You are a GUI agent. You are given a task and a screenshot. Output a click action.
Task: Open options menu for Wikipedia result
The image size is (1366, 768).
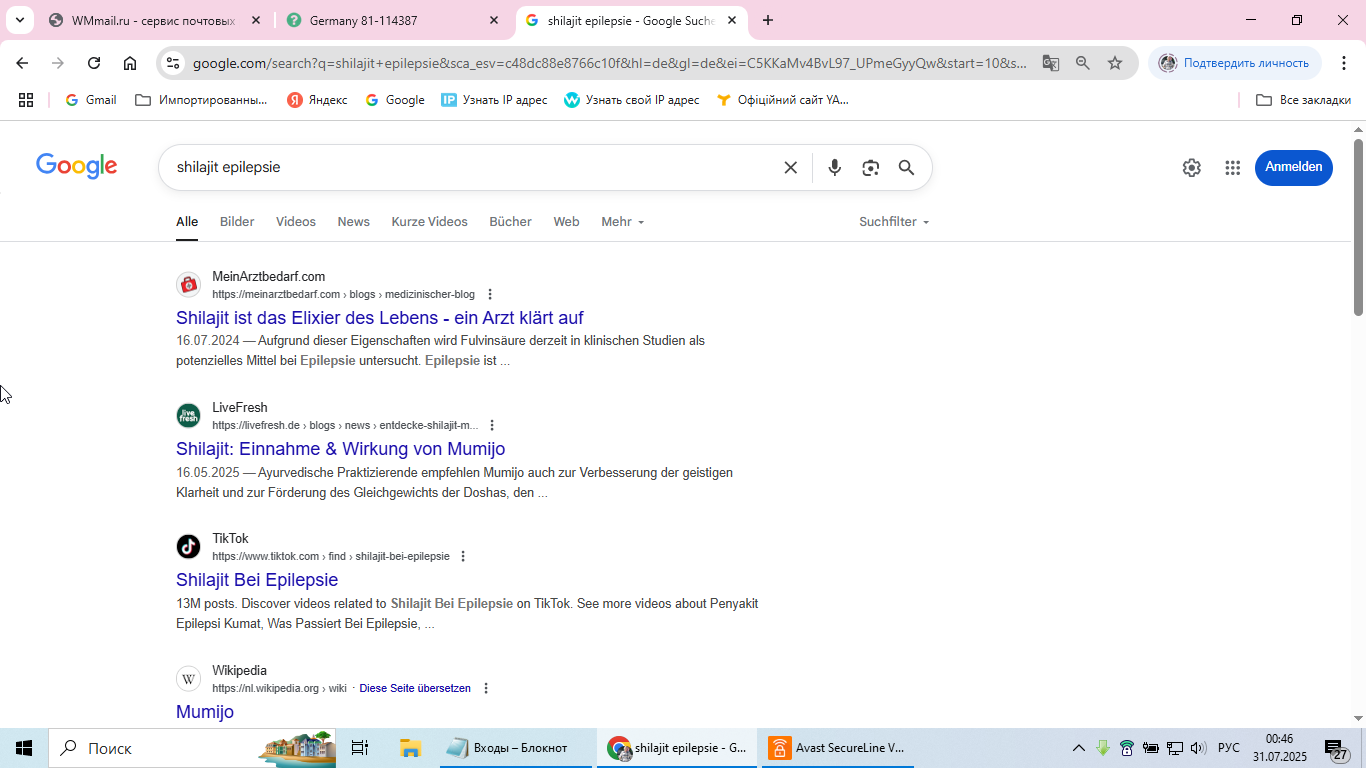pyautogui.click(x=486, y=688)
